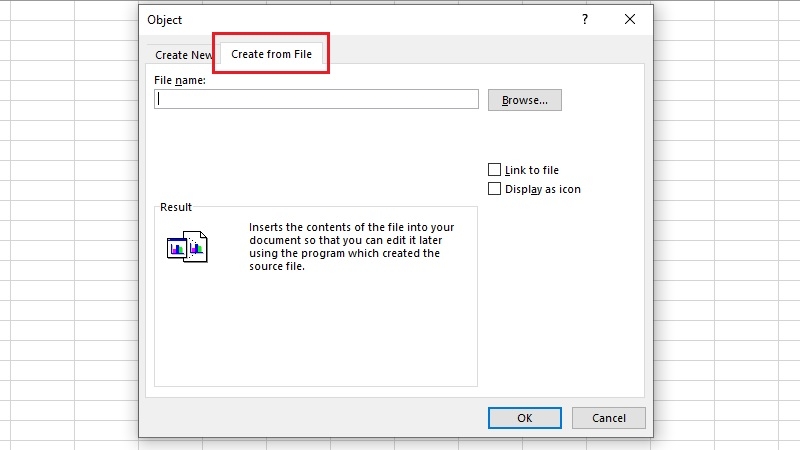Tick the Display as icon checkbox
This screenshot has height=450, width=800.
tap(494, 189)
